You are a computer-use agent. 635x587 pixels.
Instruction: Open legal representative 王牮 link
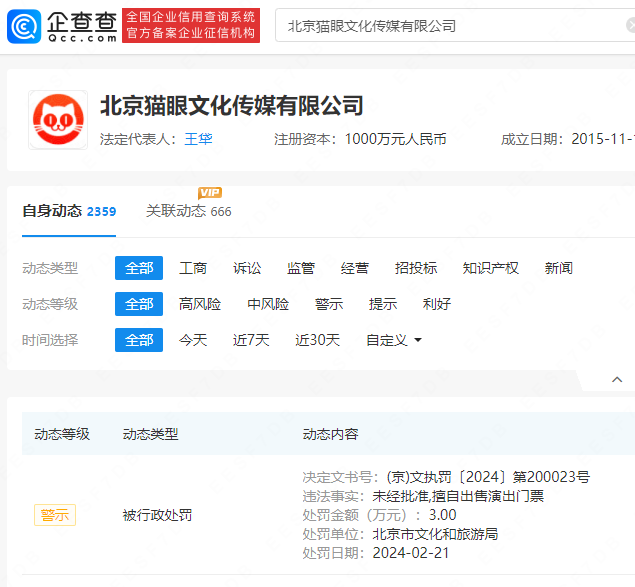(x=198, y=139)
